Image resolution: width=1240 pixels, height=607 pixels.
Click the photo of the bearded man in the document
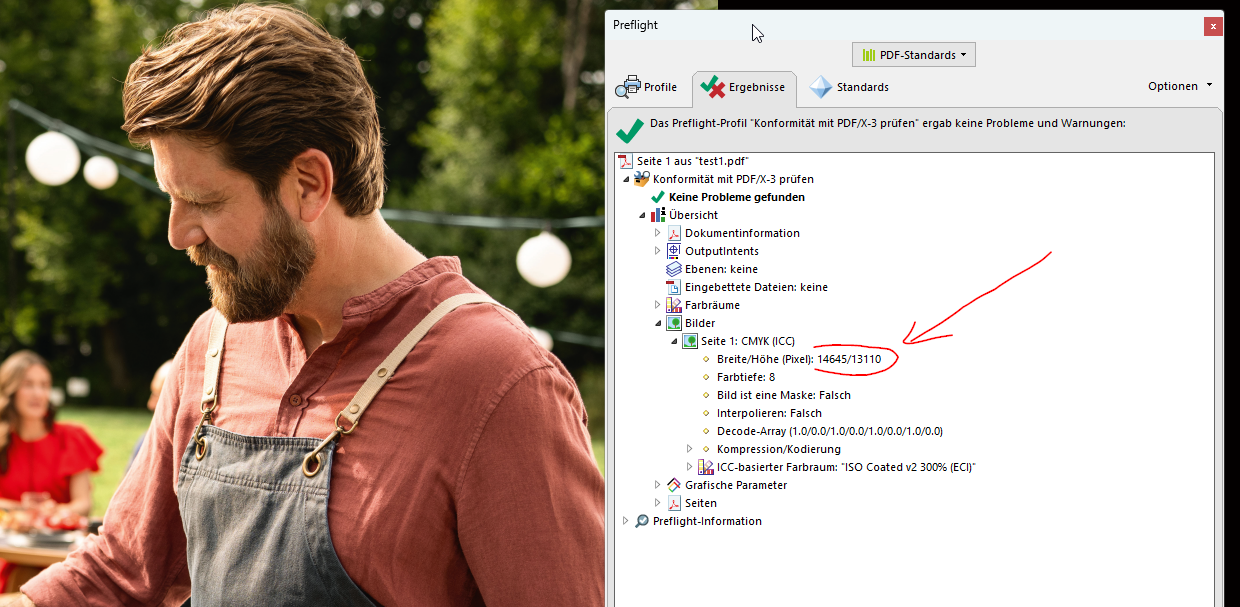[300, 303]
